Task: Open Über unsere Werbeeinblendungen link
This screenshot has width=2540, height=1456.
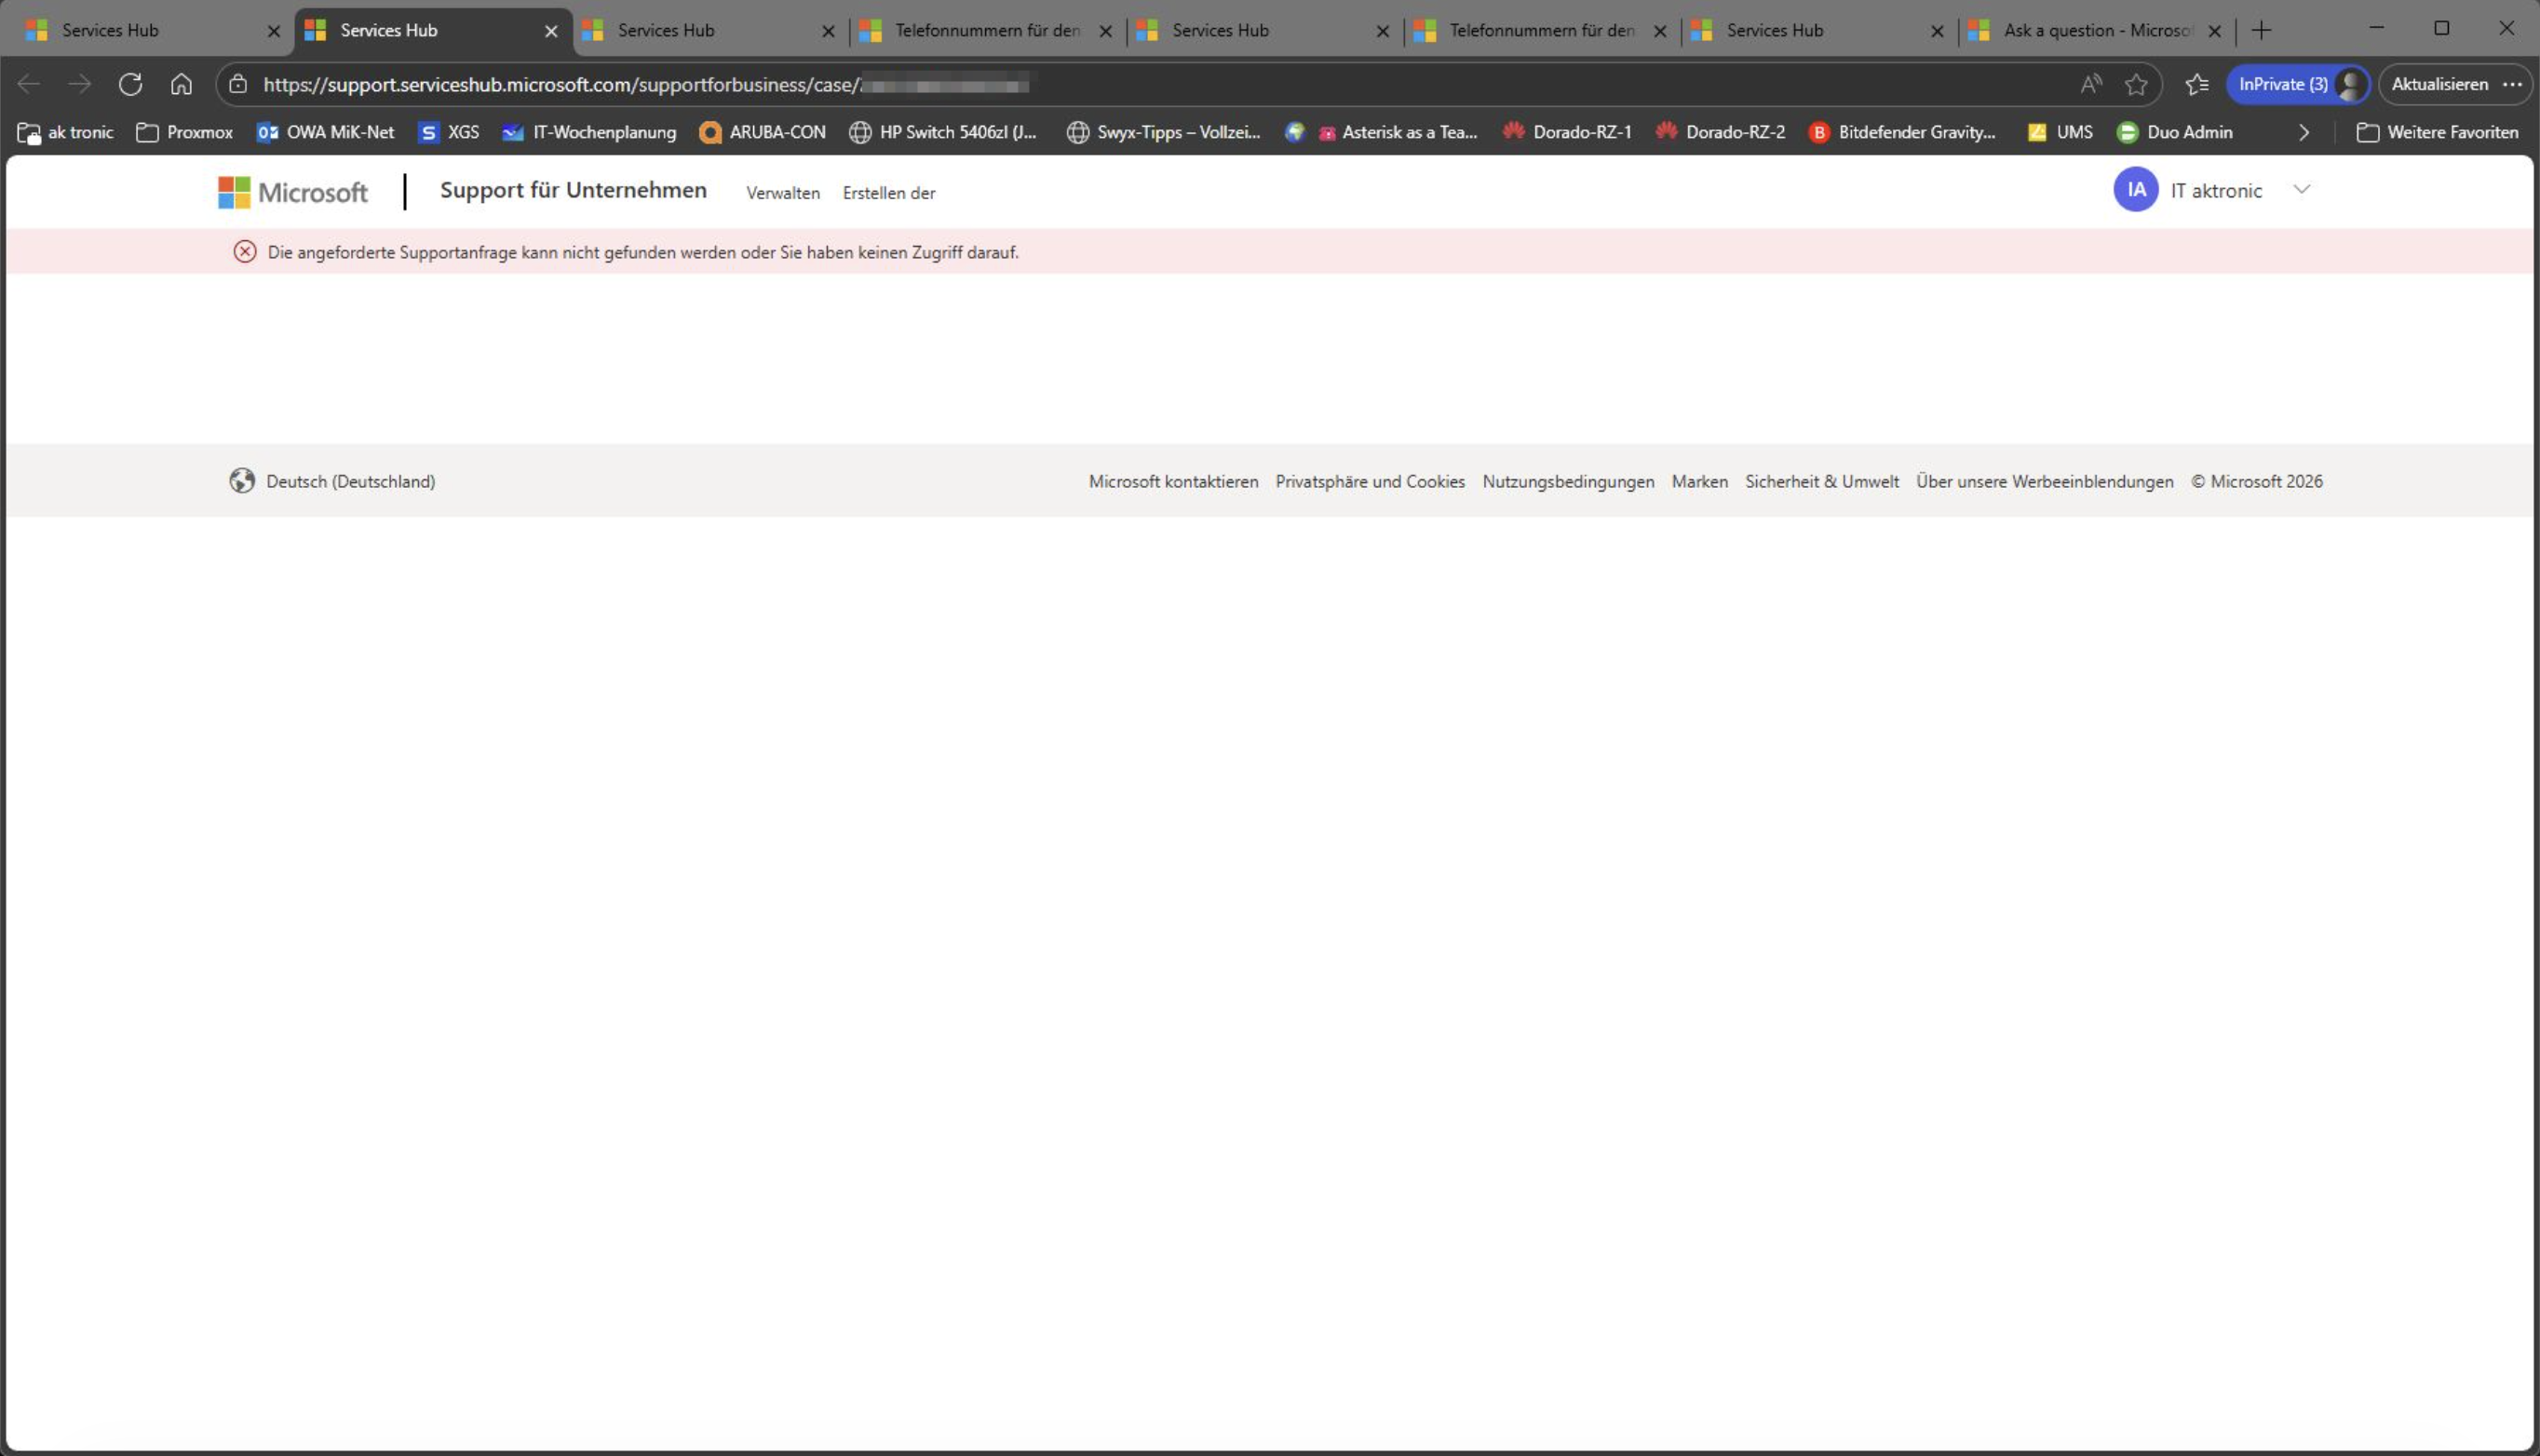Action: (x=2044, y=482)
